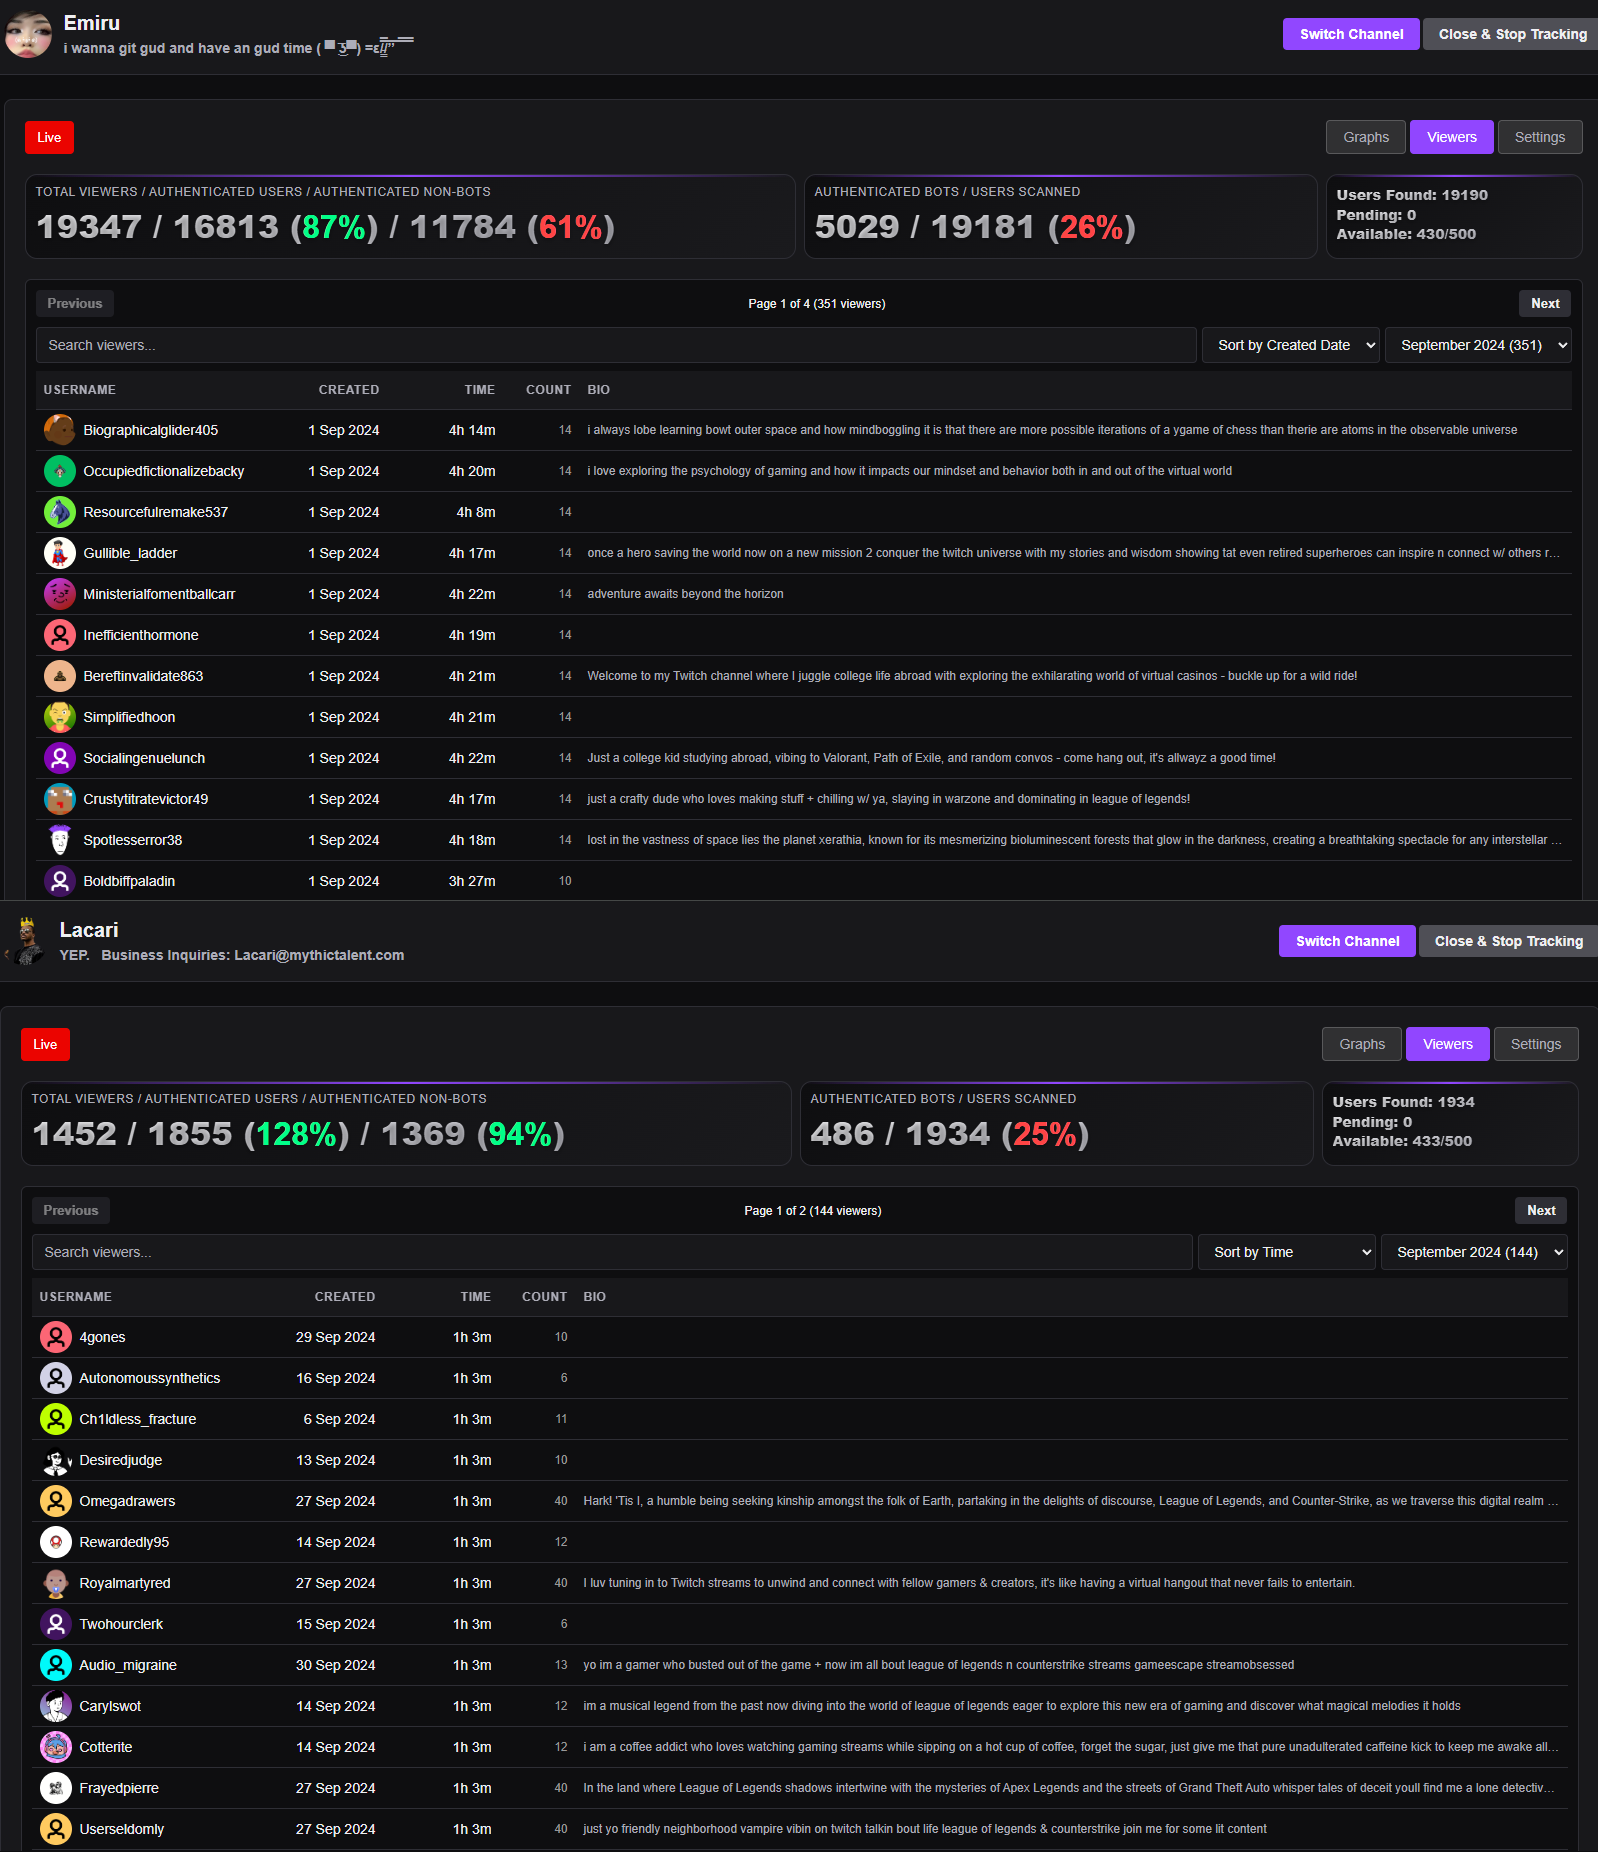Click Close & Stop Tracking for Emiru
The width and height of the screenshot is (1598, 1852).
(x=1512, y=34)
